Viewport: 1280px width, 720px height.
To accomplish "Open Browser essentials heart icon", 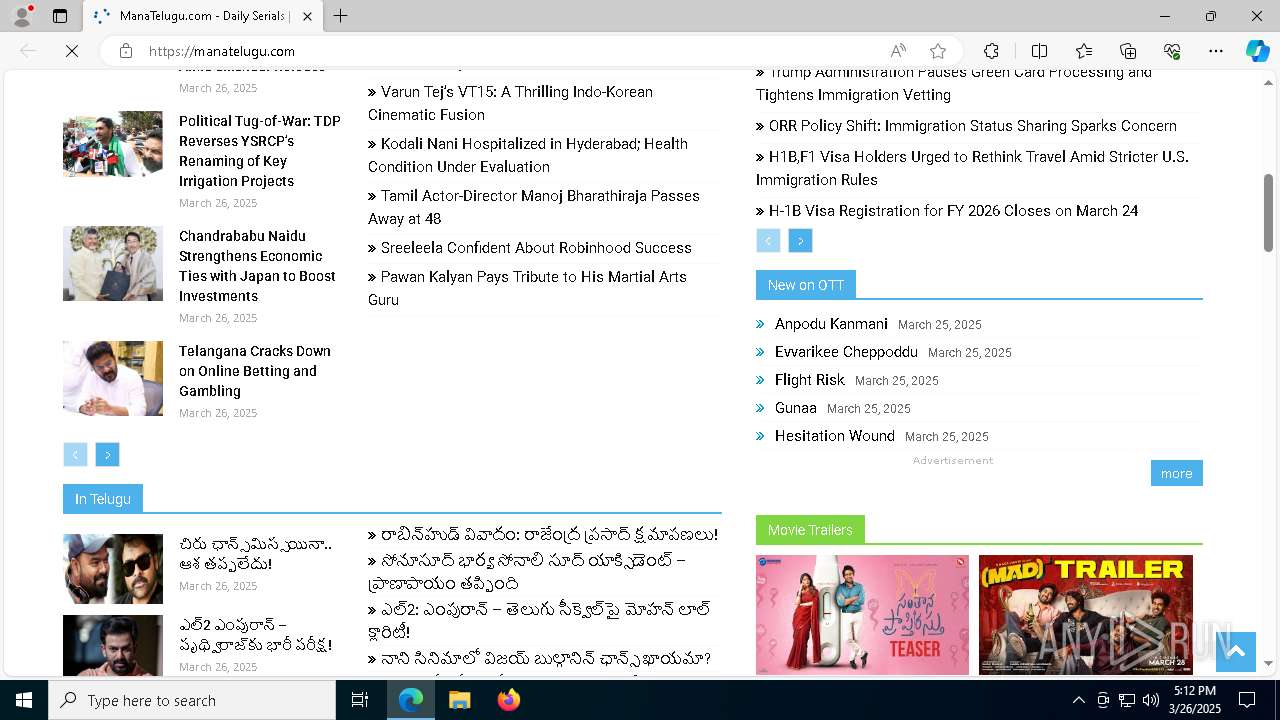I will [x=1172, y=51].
